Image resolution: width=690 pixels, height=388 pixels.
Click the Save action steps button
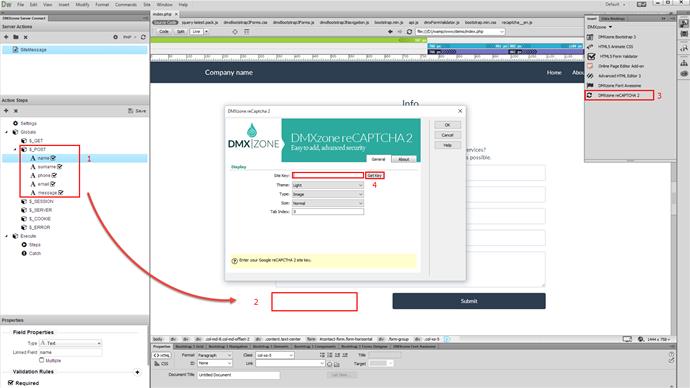(137, 111)
